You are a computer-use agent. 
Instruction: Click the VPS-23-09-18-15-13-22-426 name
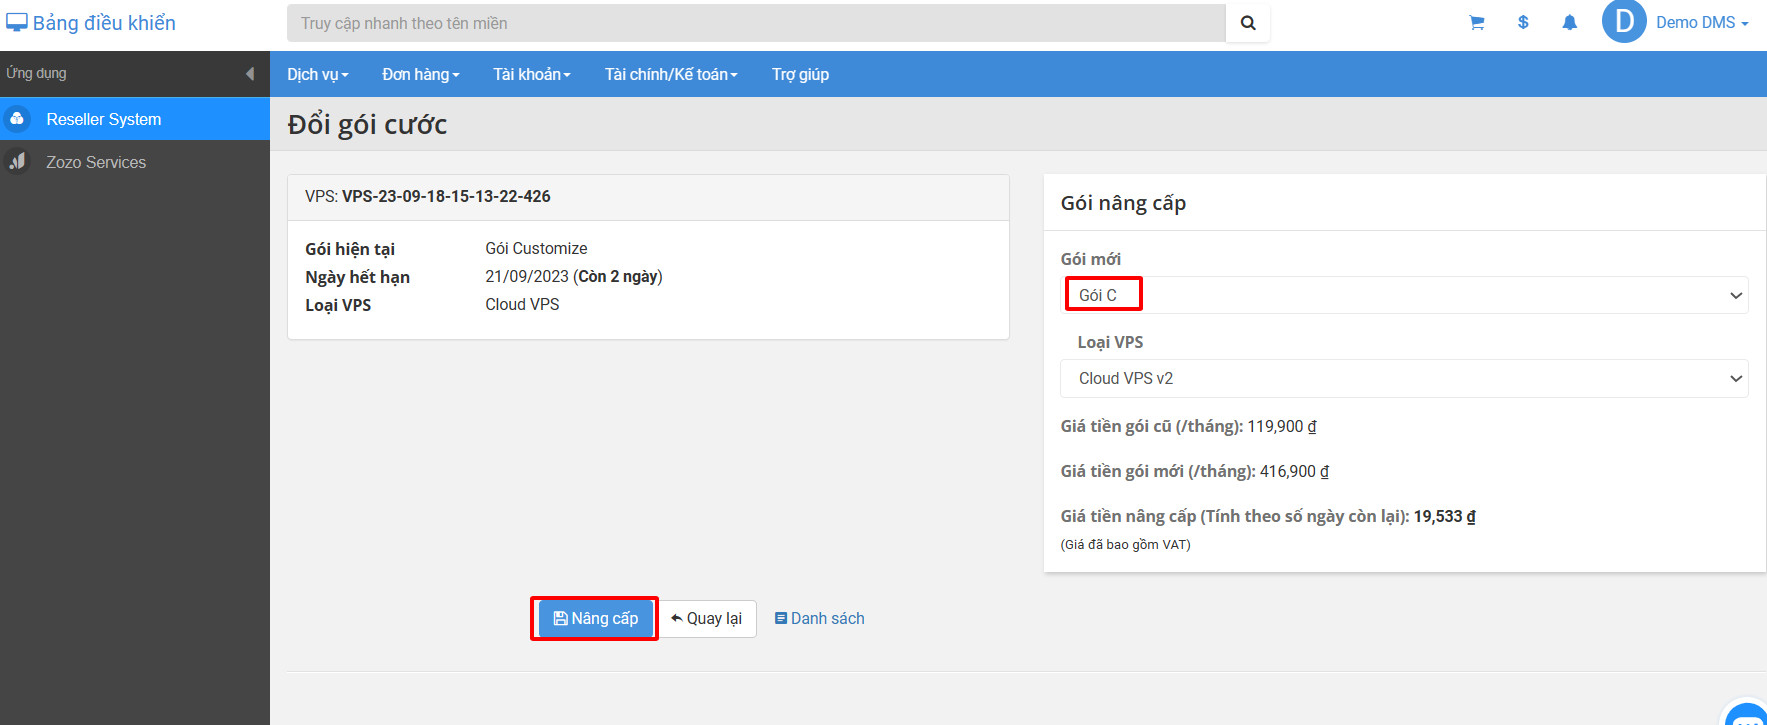point(446,196)
